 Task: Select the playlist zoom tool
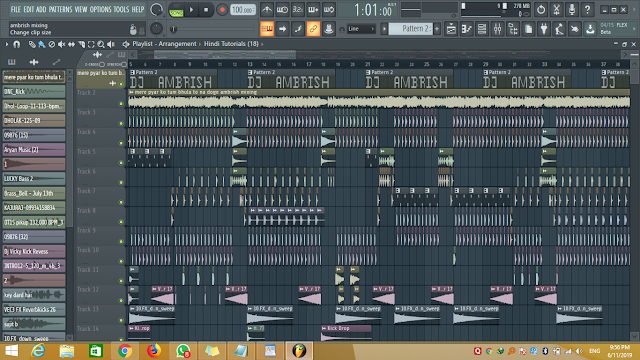point(101,44)
